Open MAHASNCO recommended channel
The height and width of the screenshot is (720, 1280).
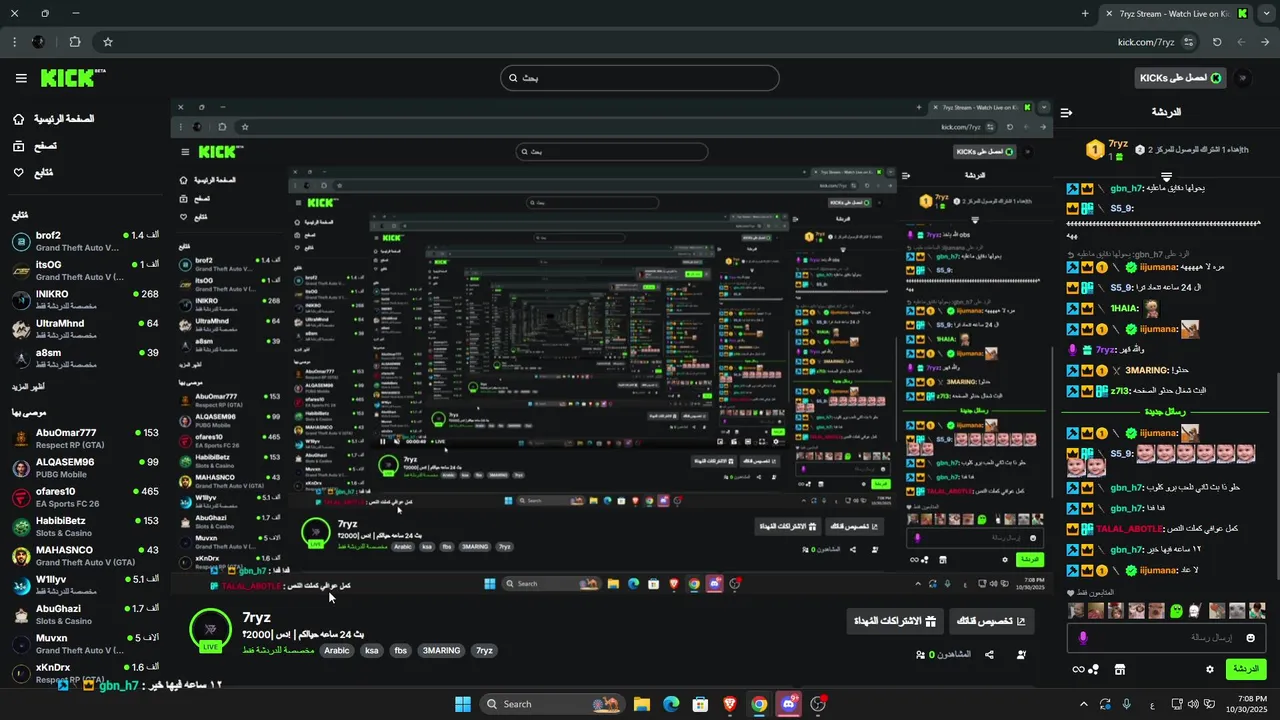pyautogui.click(x=85, y=555)
